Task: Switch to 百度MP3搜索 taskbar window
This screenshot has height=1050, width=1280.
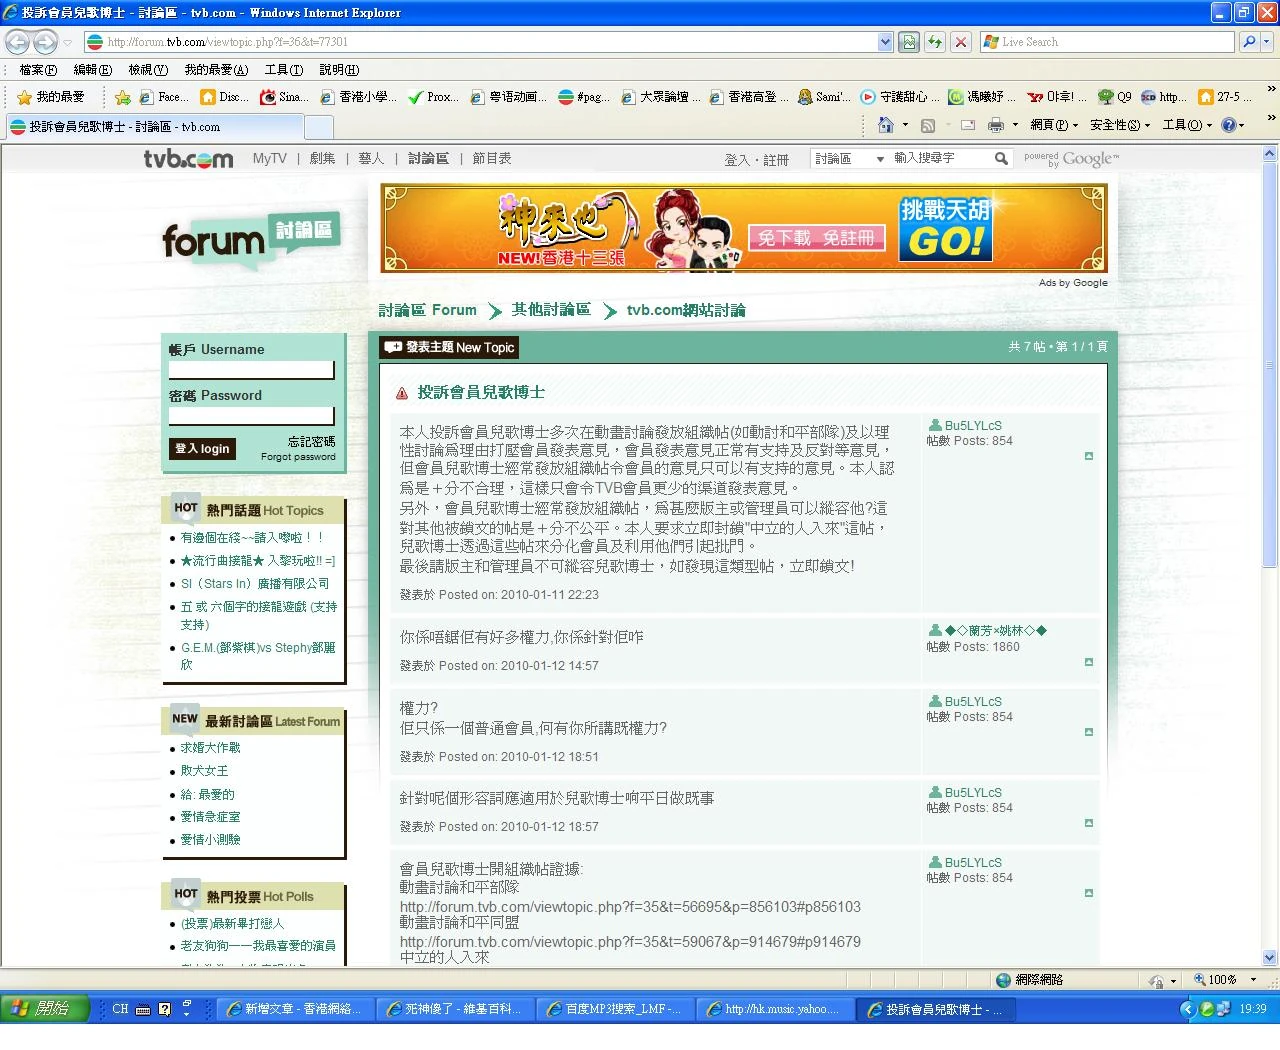Action: [x=615, y=1009]
